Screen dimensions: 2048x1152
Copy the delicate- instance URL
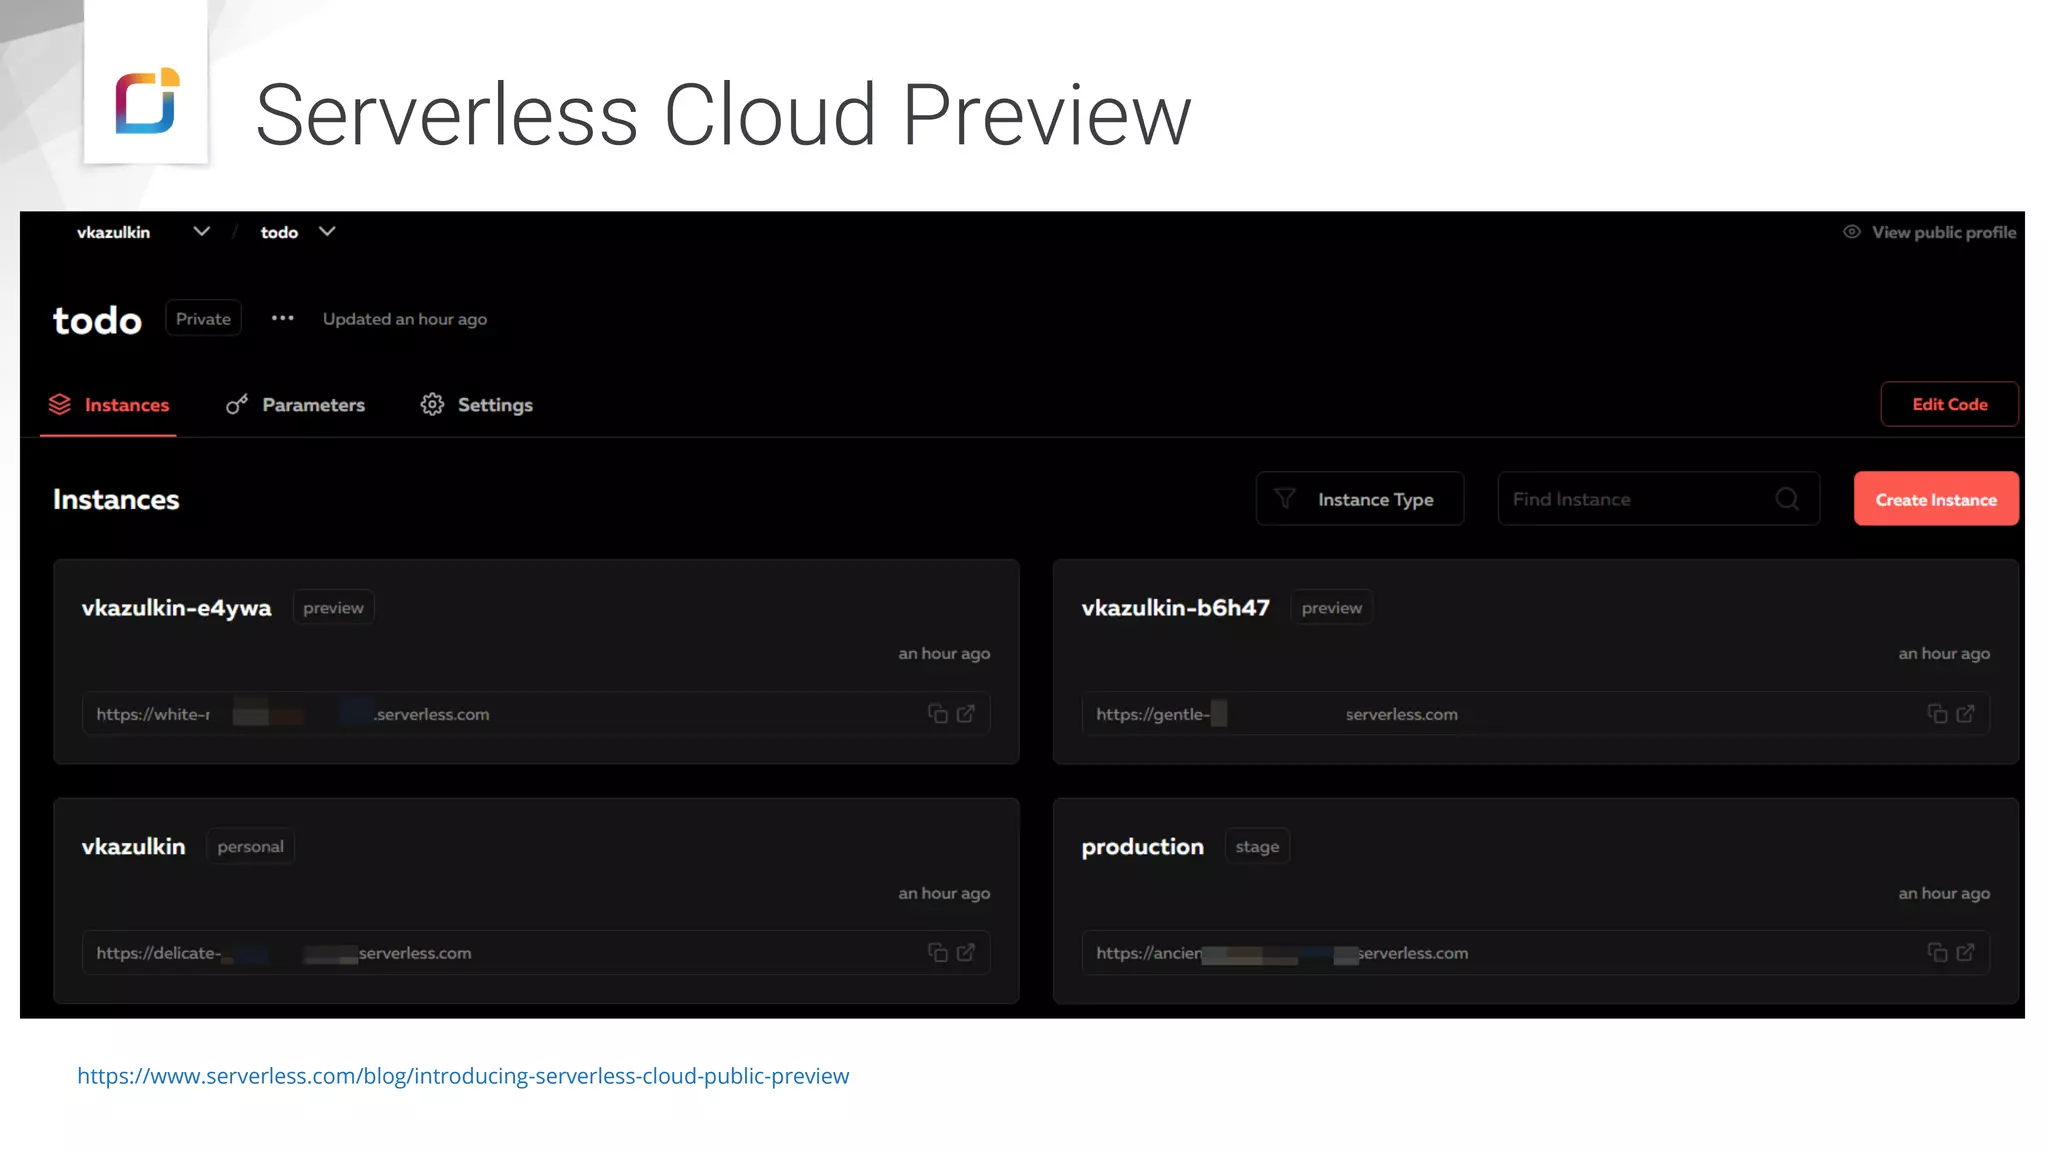(937, 953)
